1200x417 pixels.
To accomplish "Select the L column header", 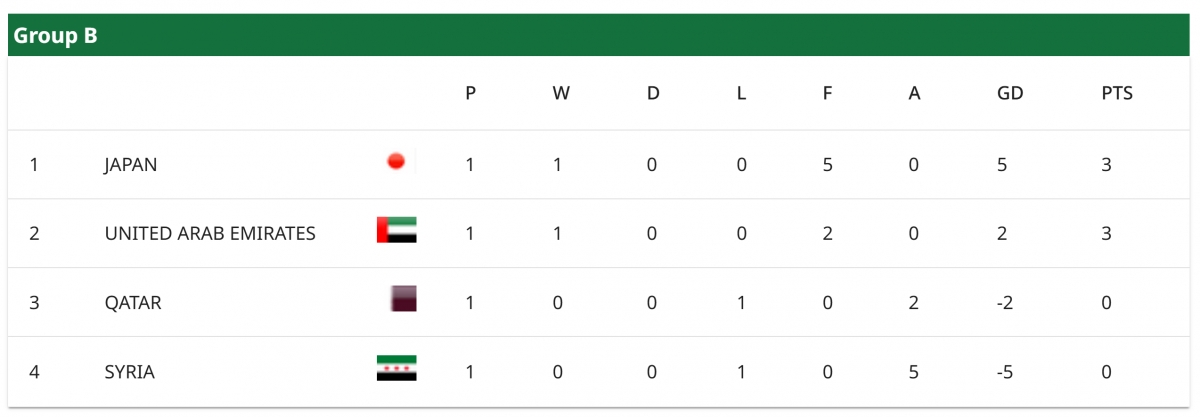I will 741,94.
